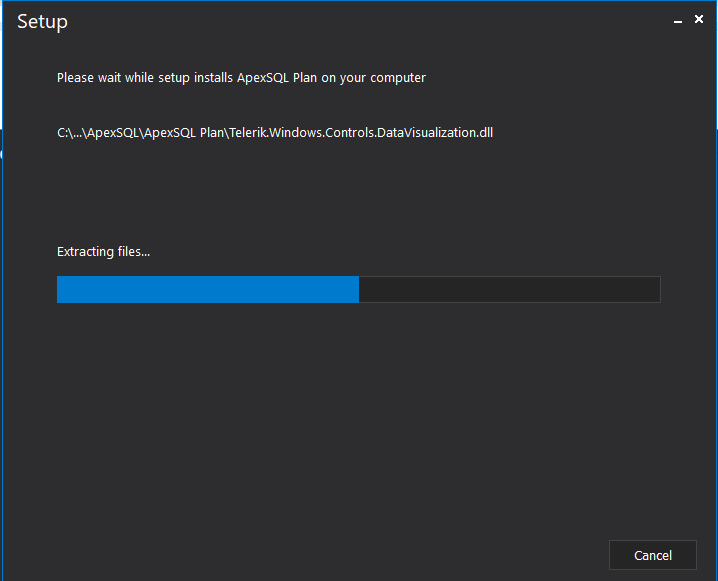Click the Setup window title
Image resolution: width=718 pixels, height=581 pixels.
click(x=43, y=22)
